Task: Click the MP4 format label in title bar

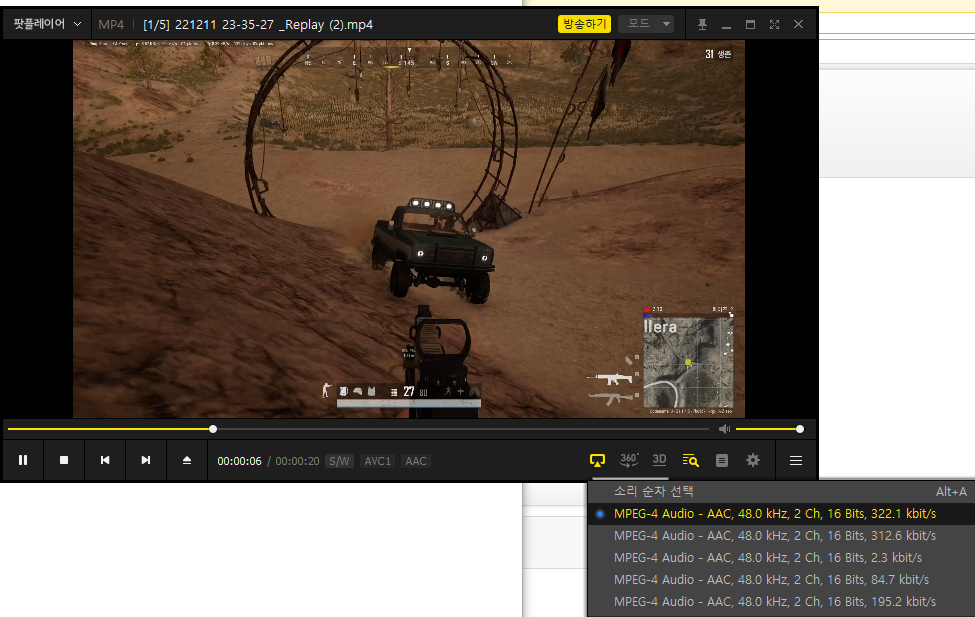Action: point(111,24)
